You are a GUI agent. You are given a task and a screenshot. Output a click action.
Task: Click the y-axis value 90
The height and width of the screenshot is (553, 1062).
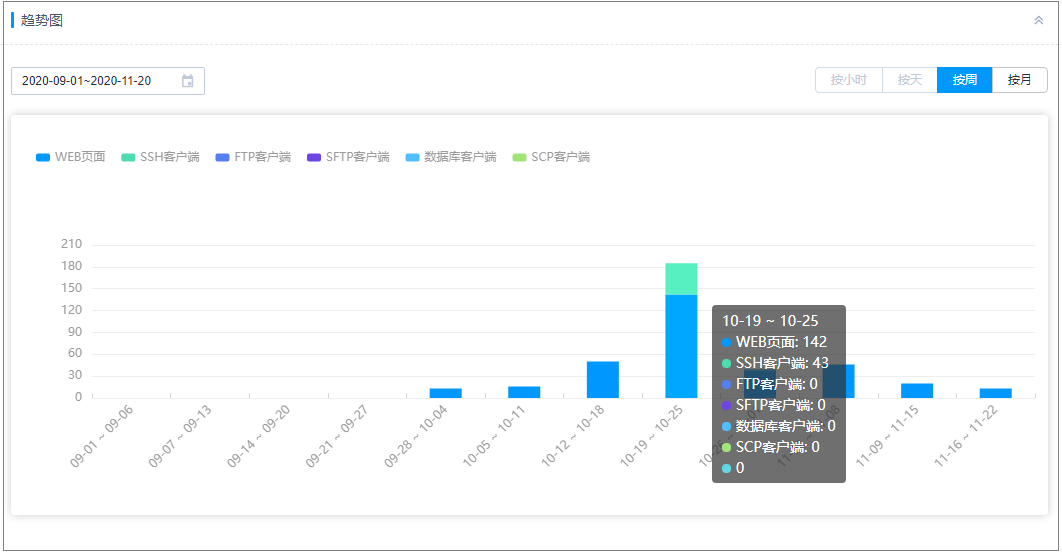click(75, 331)
